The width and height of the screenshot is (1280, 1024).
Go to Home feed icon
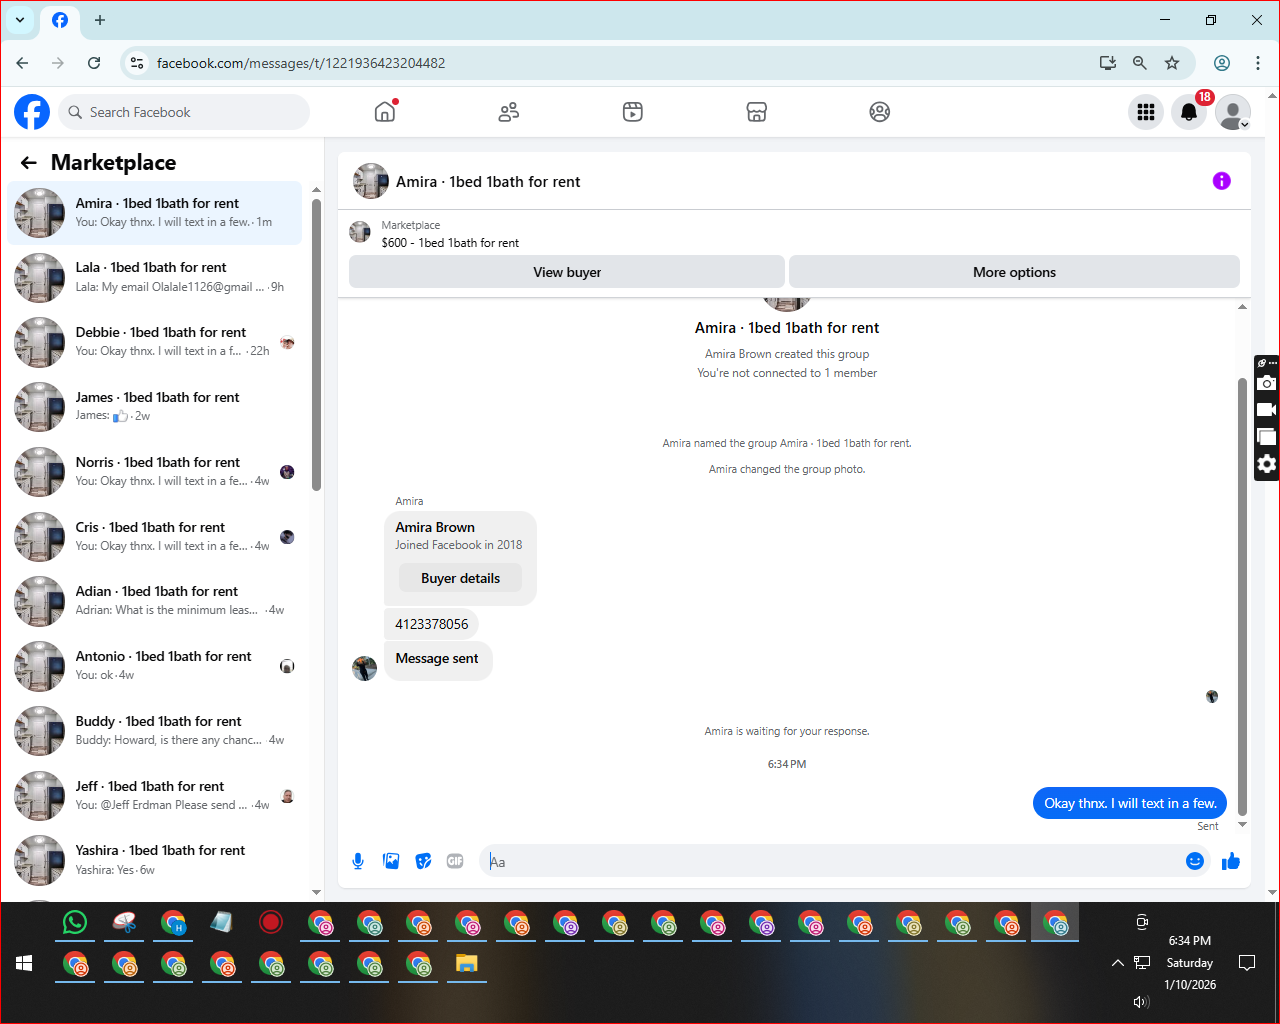point(385,112)
